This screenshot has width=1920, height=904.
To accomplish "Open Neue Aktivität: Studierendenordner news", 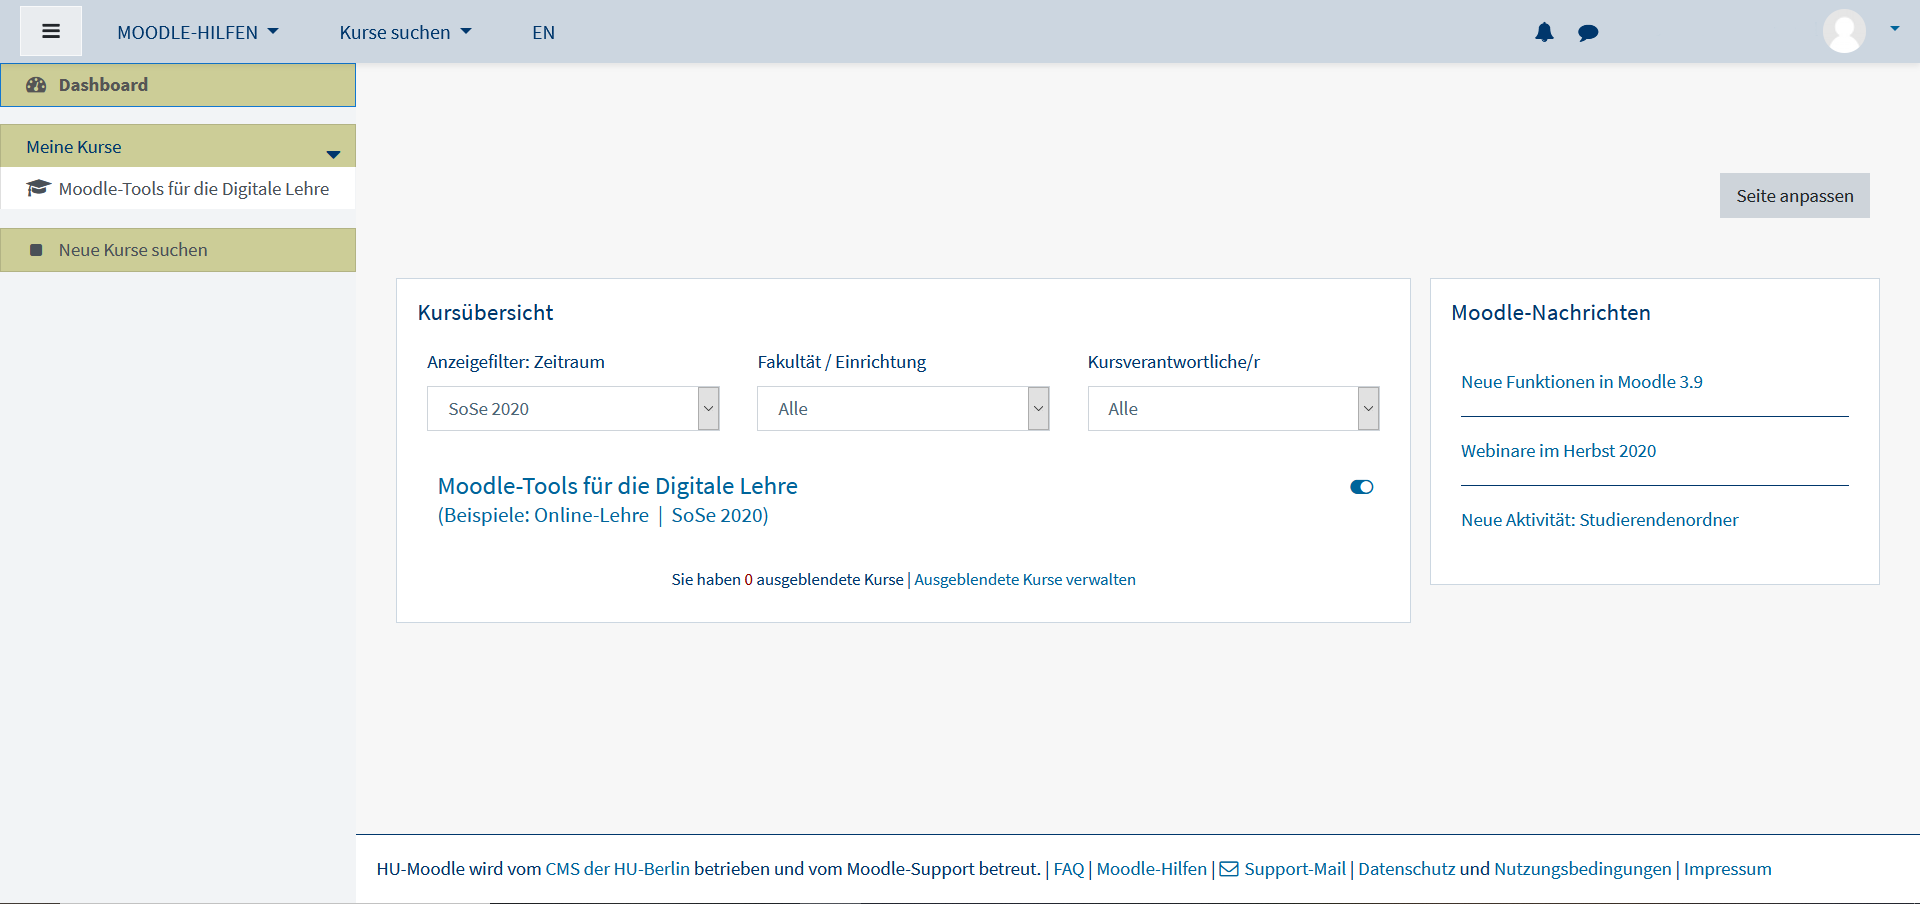I will click(1599, 520).
